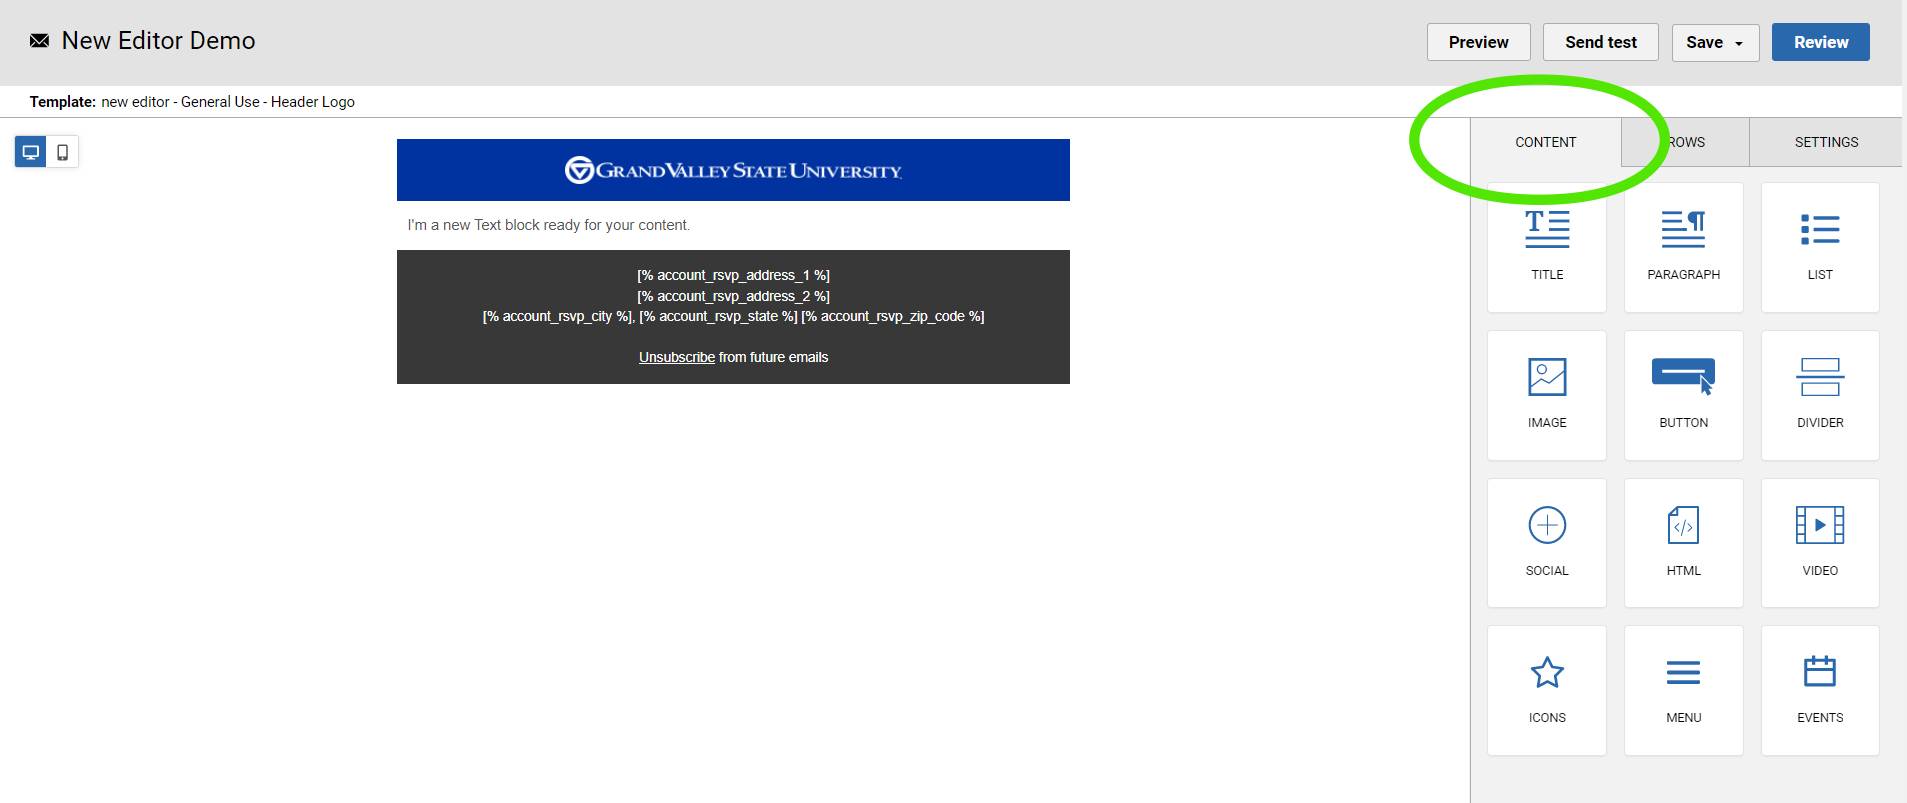This screenshot has width=1907, height=803.
Task: Select the Video content block
Action: coord(1819,542)
